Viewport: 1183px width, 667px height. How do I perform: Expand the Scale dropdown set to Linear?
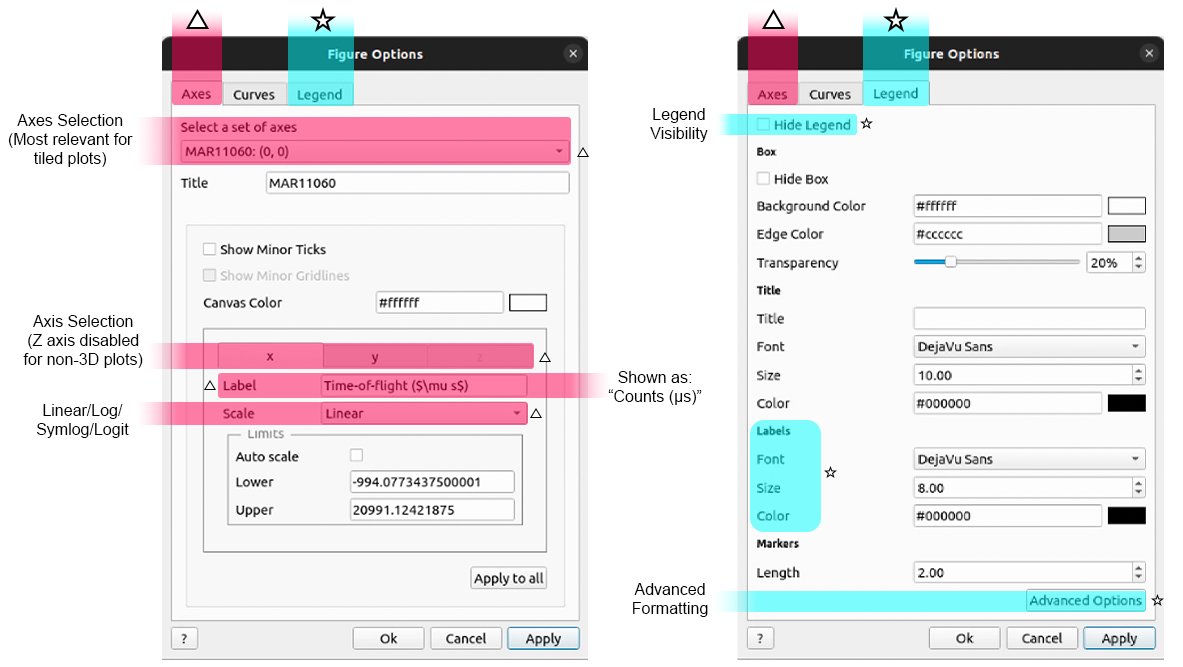(423, 414)
